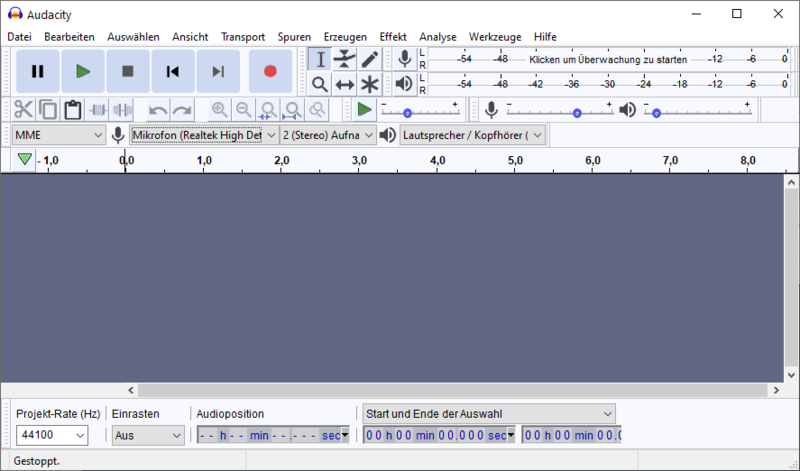Click the vertical scrollbar down arrow
Viewport: 800px width, 471px height.
point(791,375)
